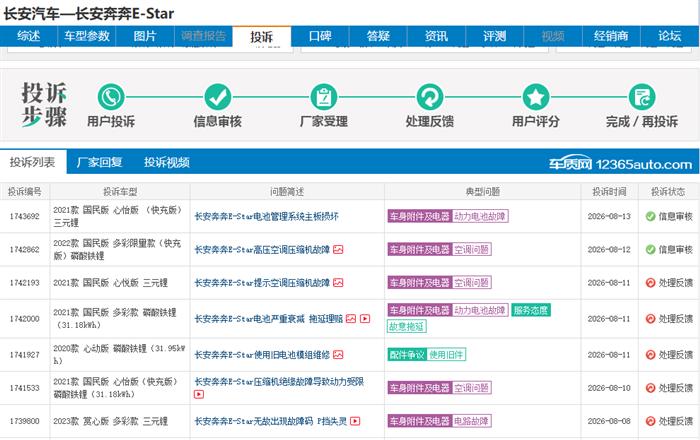Click 动力电池故障 tag in row 1743692
Viewport: 700px width, 440px height.
coord(480,216)
